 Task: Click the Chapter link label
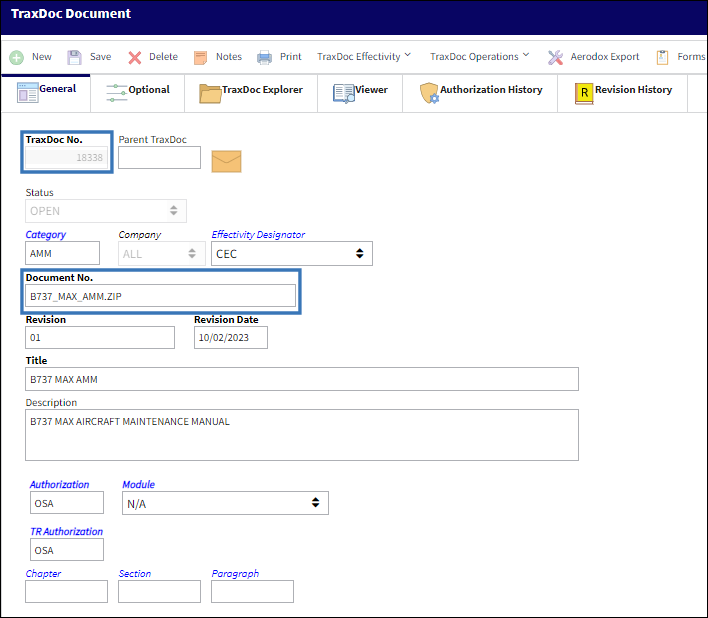coord(43,573)
